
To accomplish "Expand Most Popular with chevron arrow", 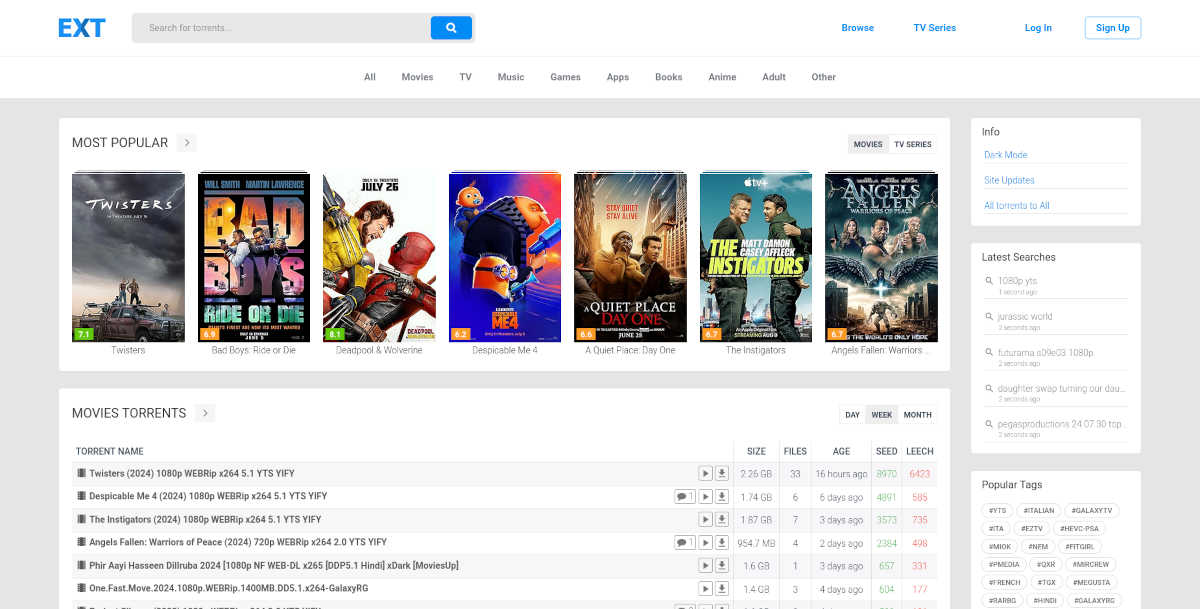I will 186,143.
